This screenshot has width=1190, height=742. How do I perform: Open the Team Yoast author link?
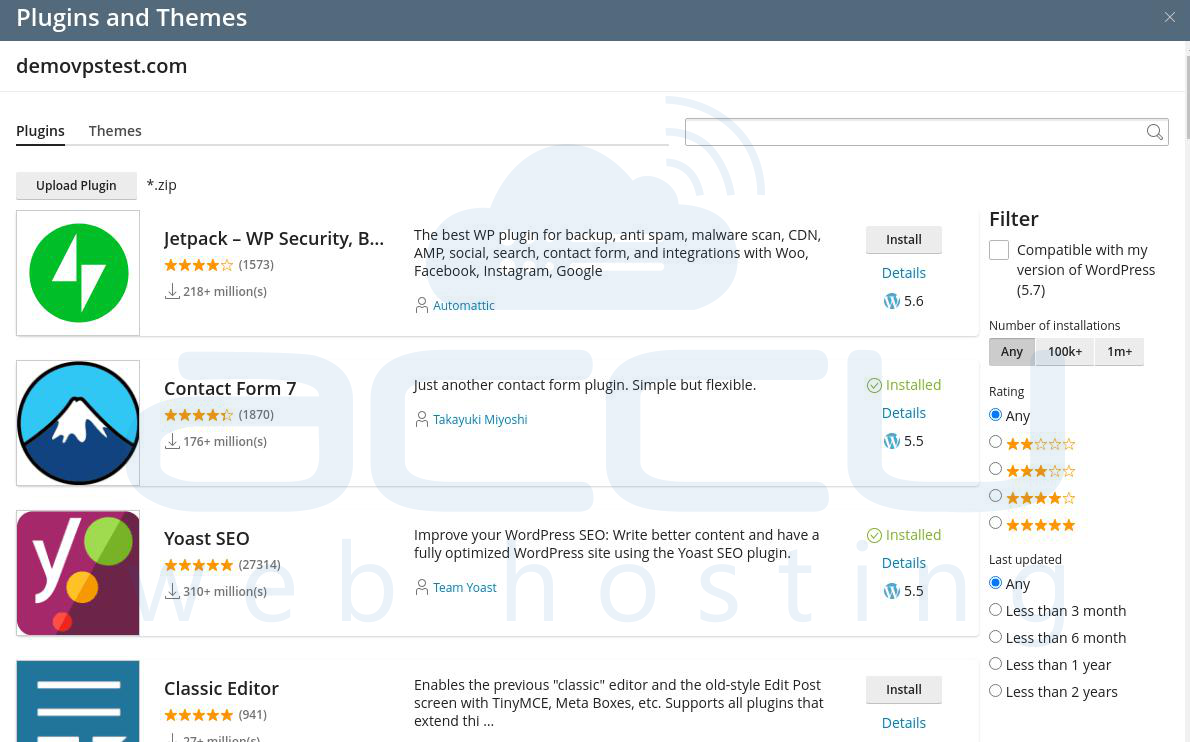[464, 587]
